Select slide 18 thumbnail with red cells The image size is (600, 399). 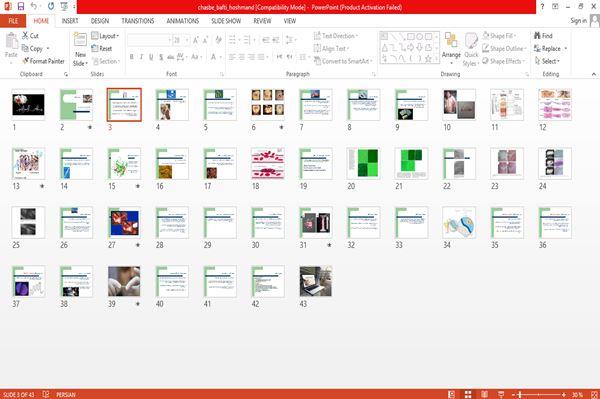268,163
